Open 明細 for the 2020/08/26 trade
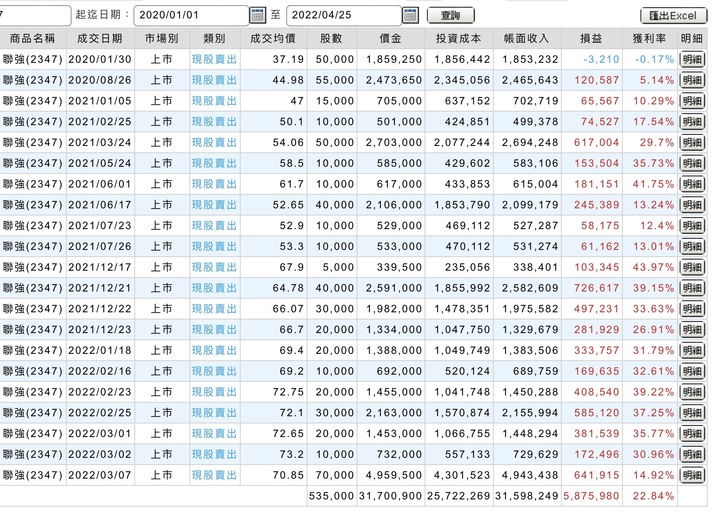720x527 pixels. click(692, 80)
